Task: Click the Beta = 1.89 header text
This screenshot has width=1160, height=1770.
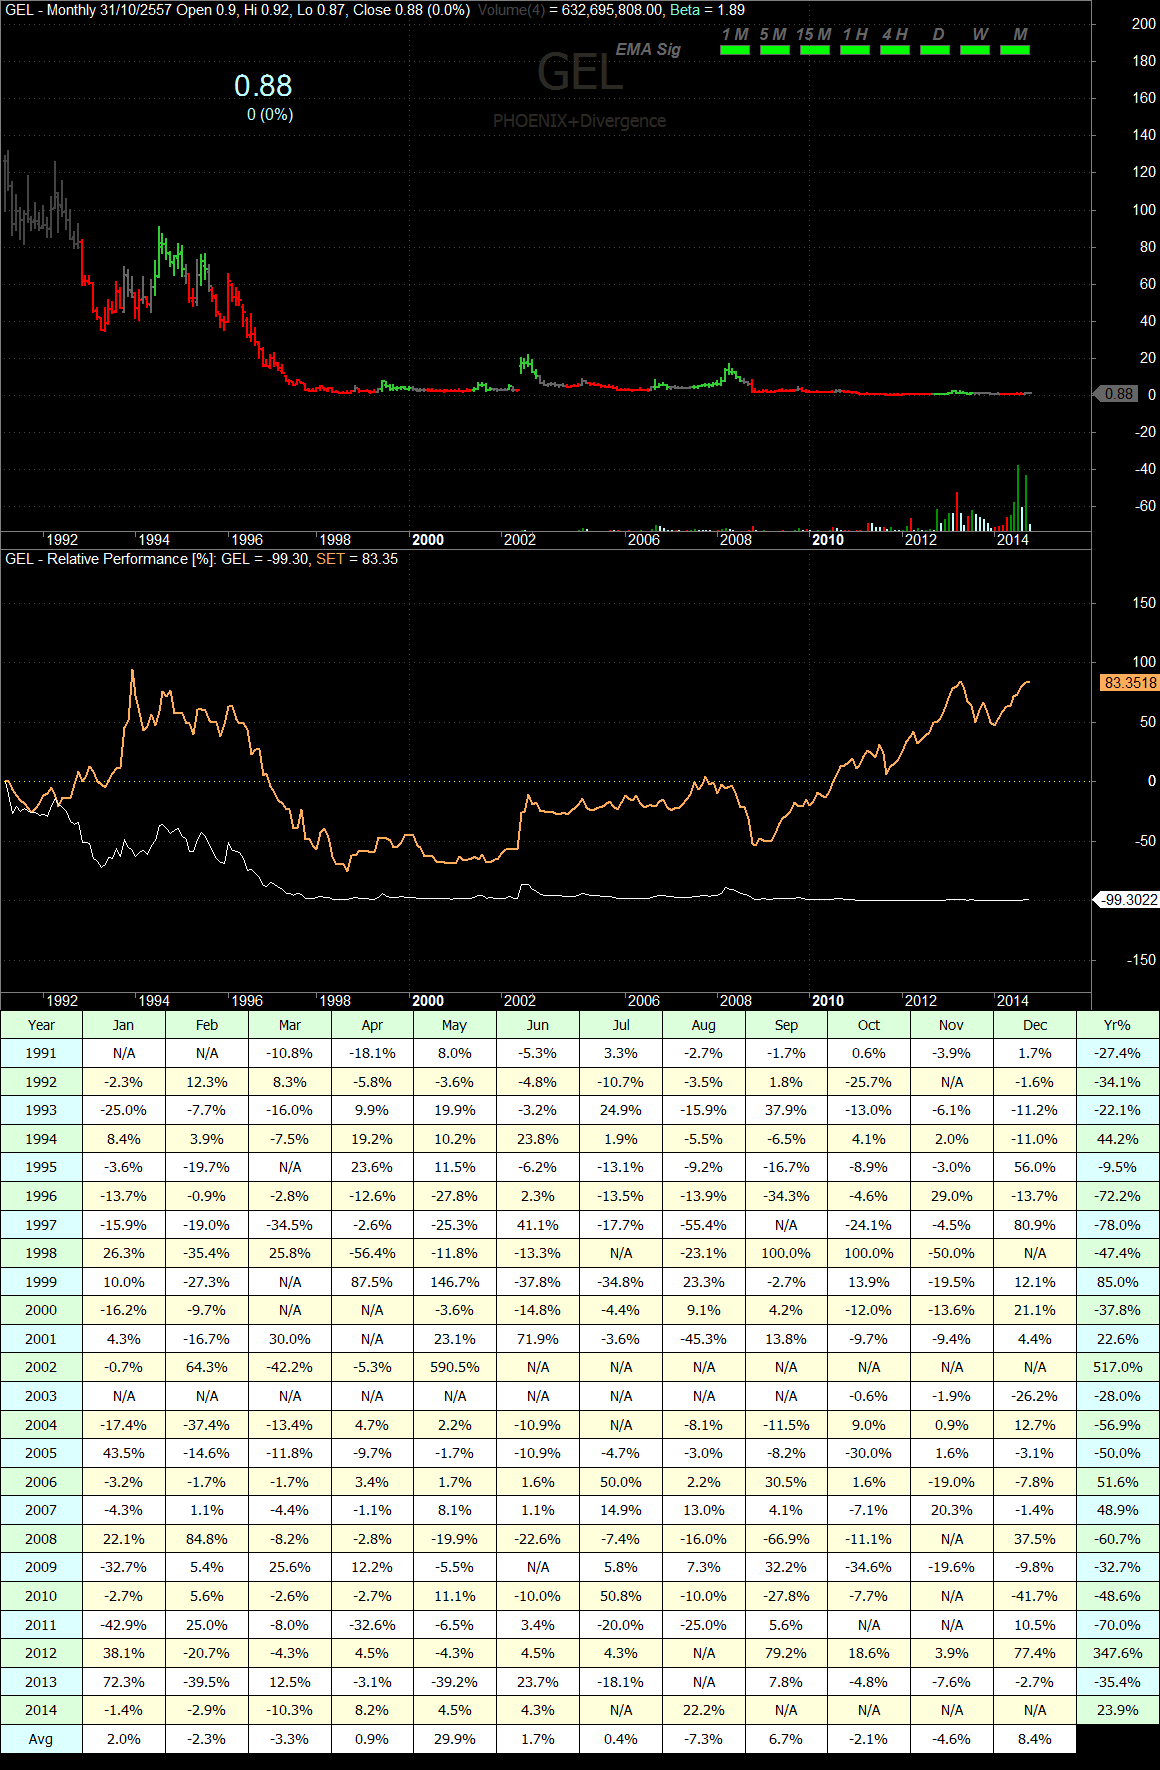Action: click(x=707, y=10)
